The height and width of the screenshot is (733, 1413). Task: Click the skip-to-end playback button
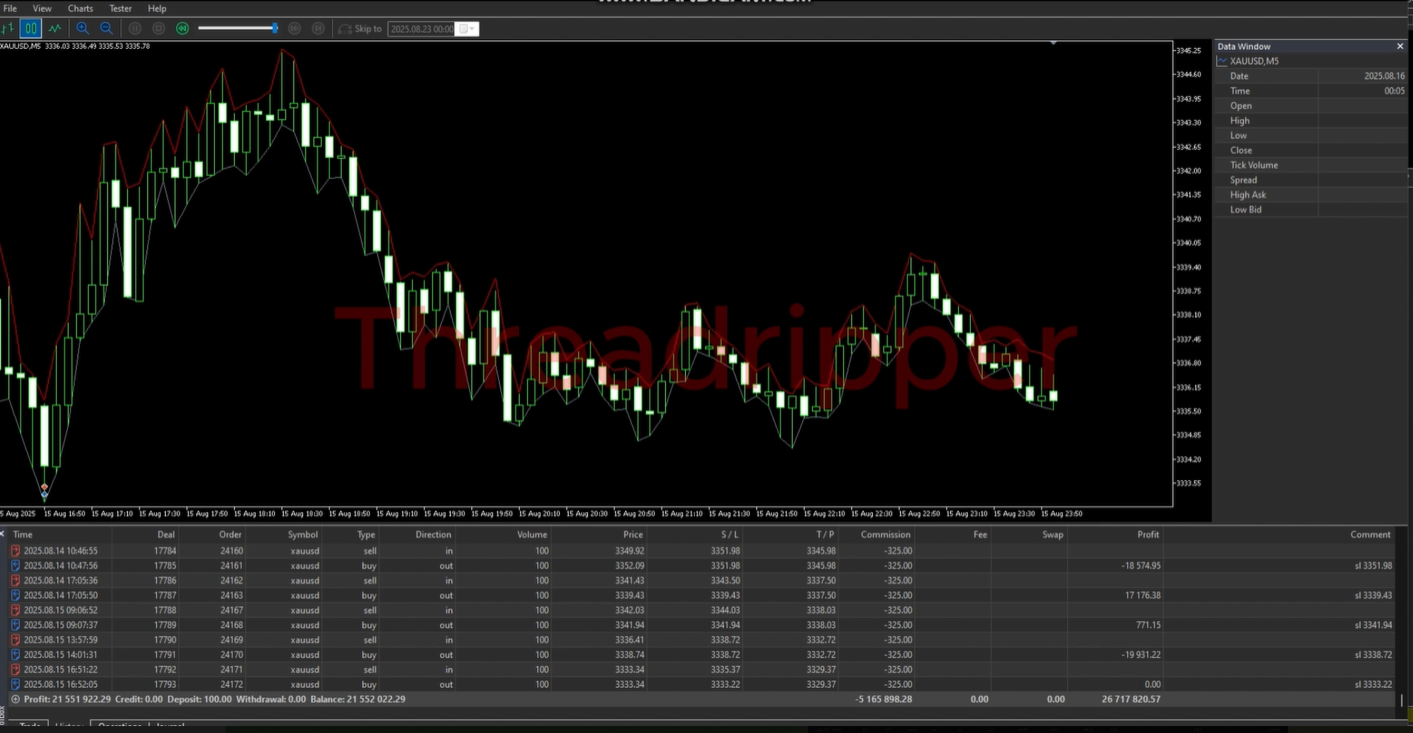coord(318,29)
